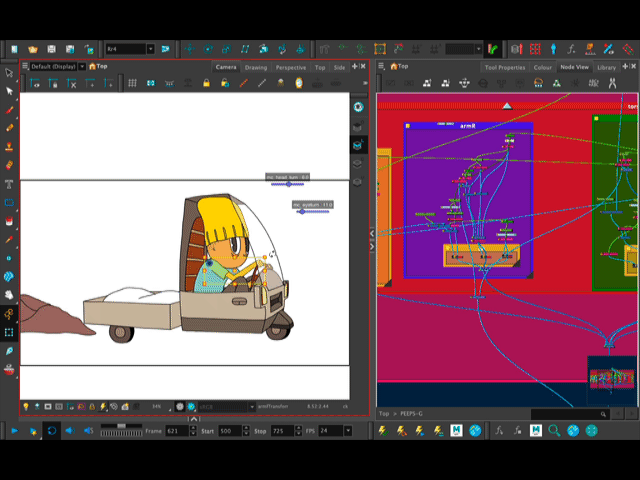Viewport: 640px width, 480px height.
Task: Toggle the loop playback button
Action: point(52,430)
